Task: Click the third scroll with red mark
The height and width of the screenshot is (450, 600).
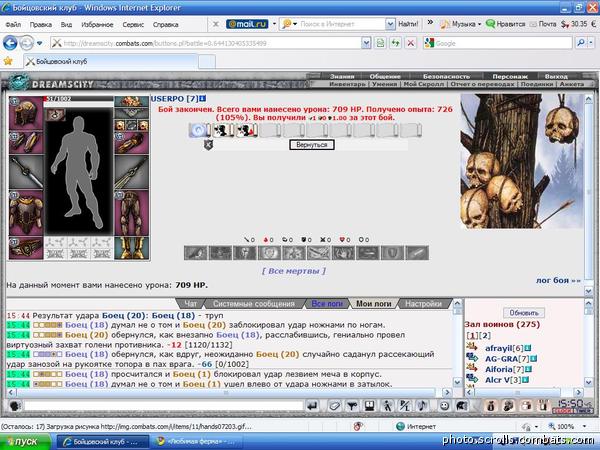Action: pyautogui.click(x=247, y=130)
